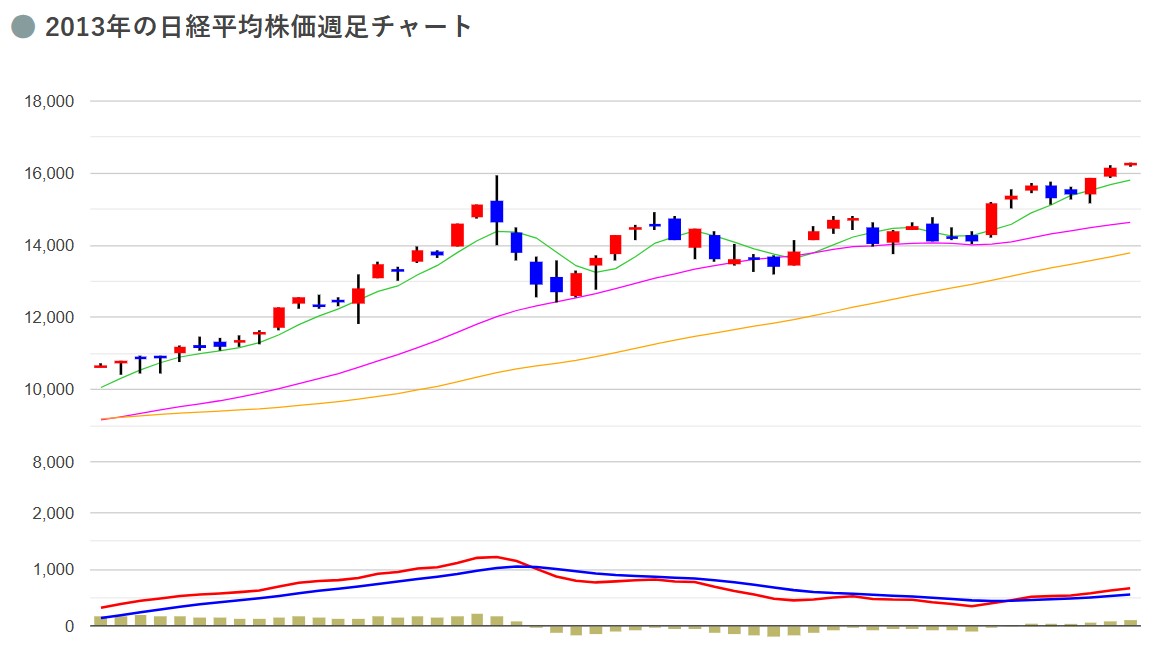Select the 1,000 indicator axis label
Image resolution: width=1165 pixels, height=651 pixels.
[53, 570]
